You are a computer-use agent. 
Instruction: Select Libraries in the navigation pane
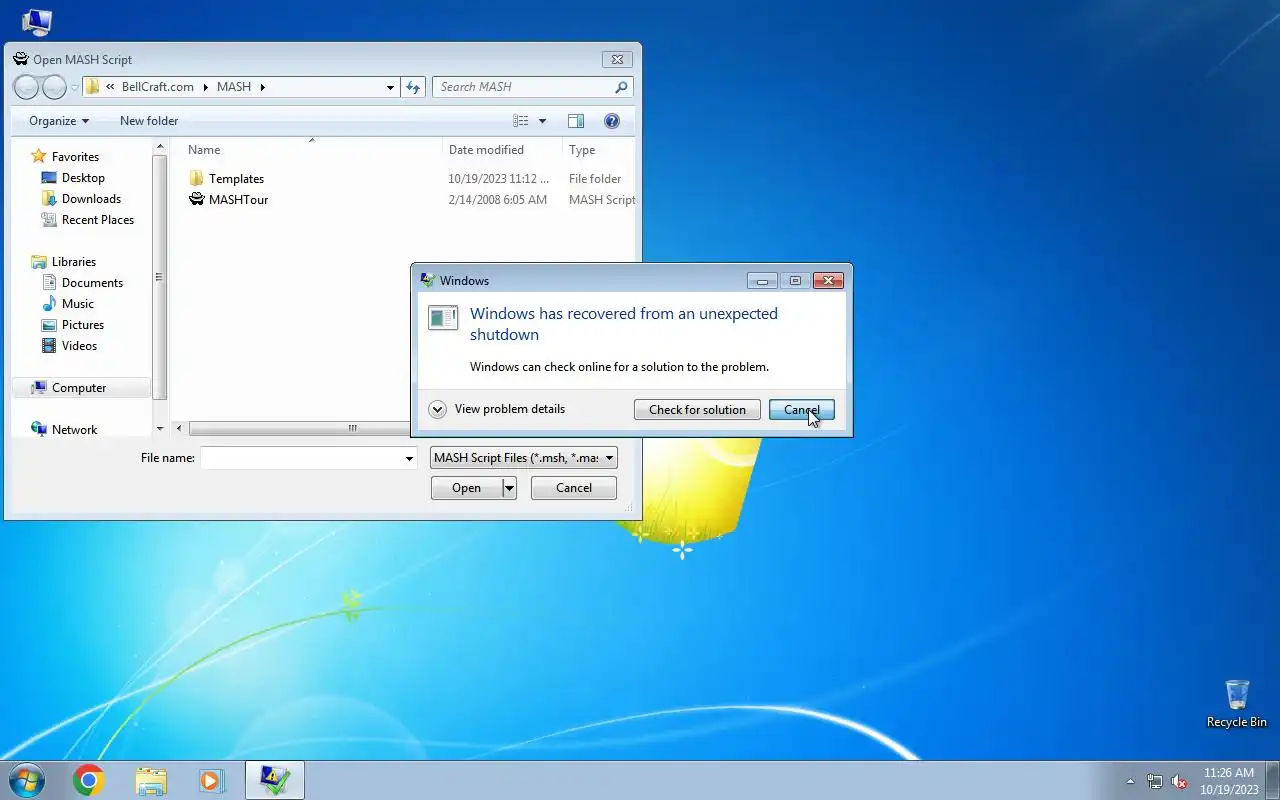(74, 262)
